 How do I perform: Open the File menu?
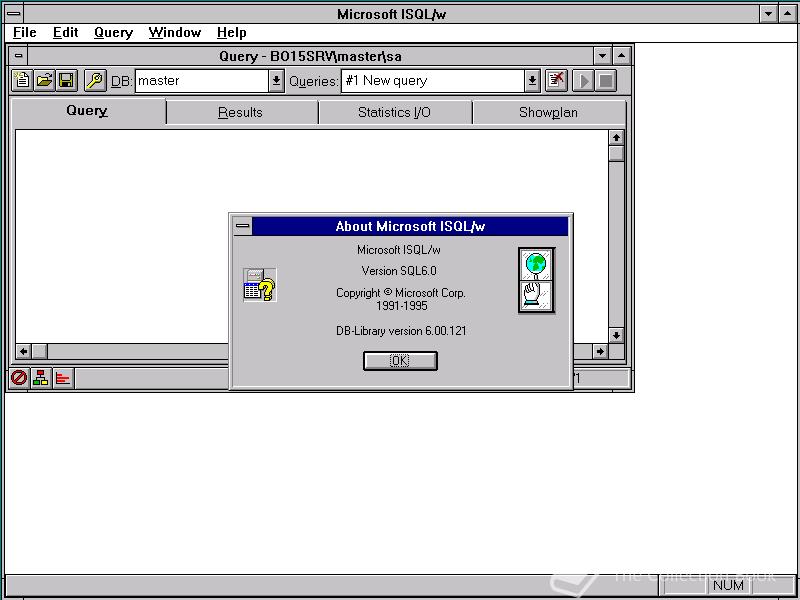point(24,33)
